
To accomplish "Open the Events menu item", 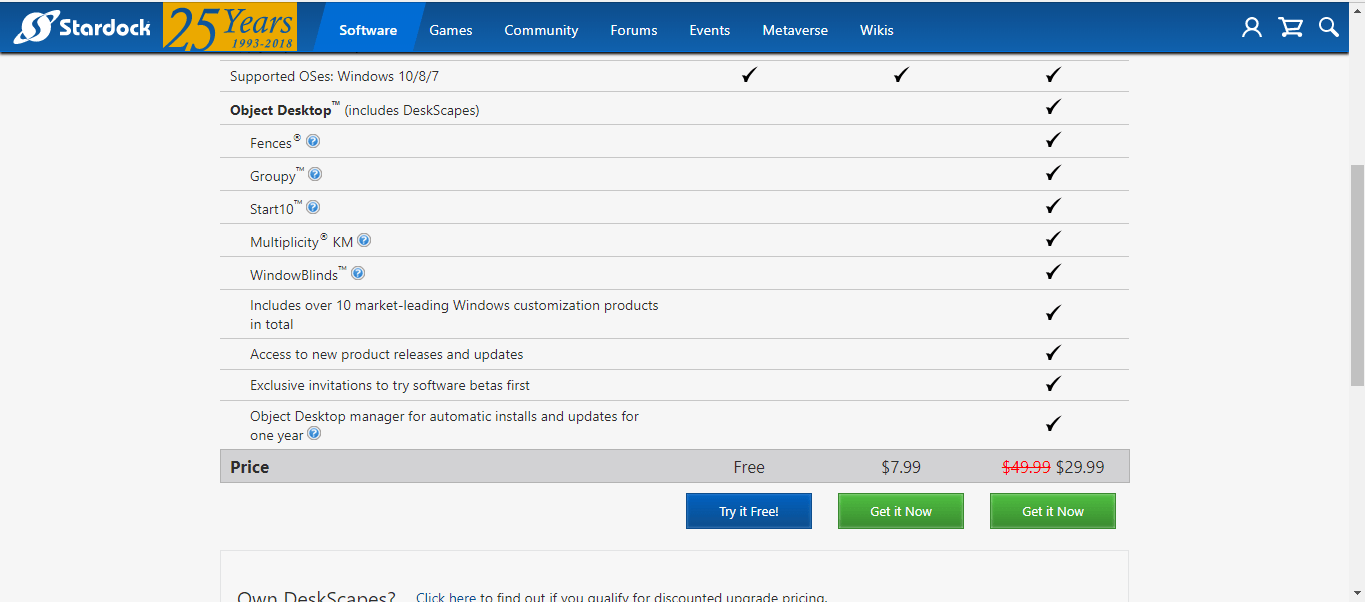I will coord(710,30).
